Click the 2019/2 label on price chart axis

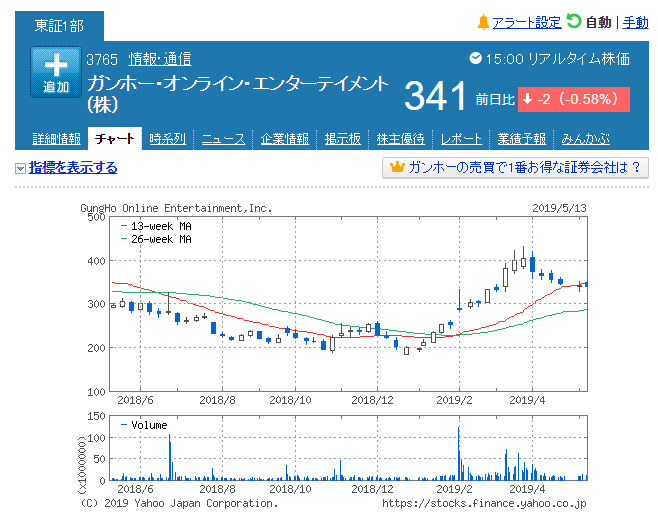(x=454, y=400)
